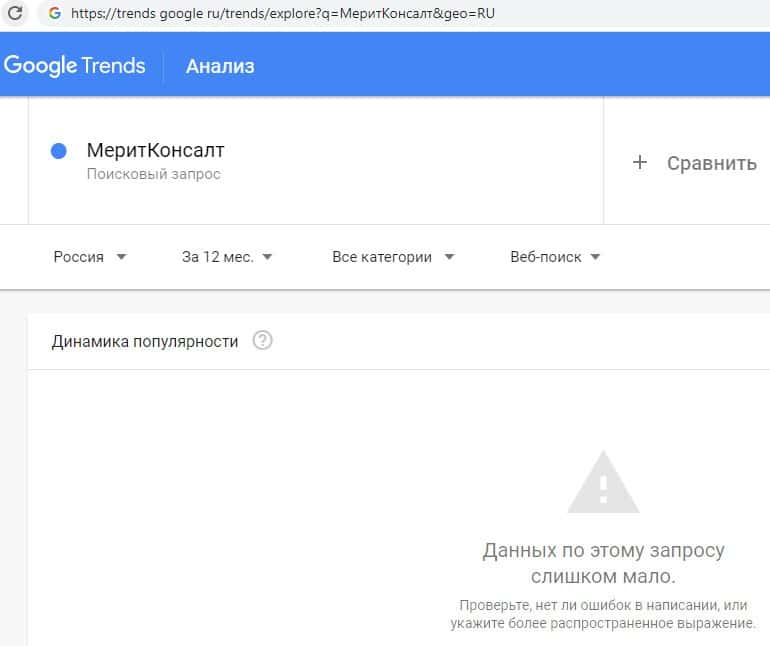Click the Google site icon in address bar
770x646 pixels.
click(54, 14)
